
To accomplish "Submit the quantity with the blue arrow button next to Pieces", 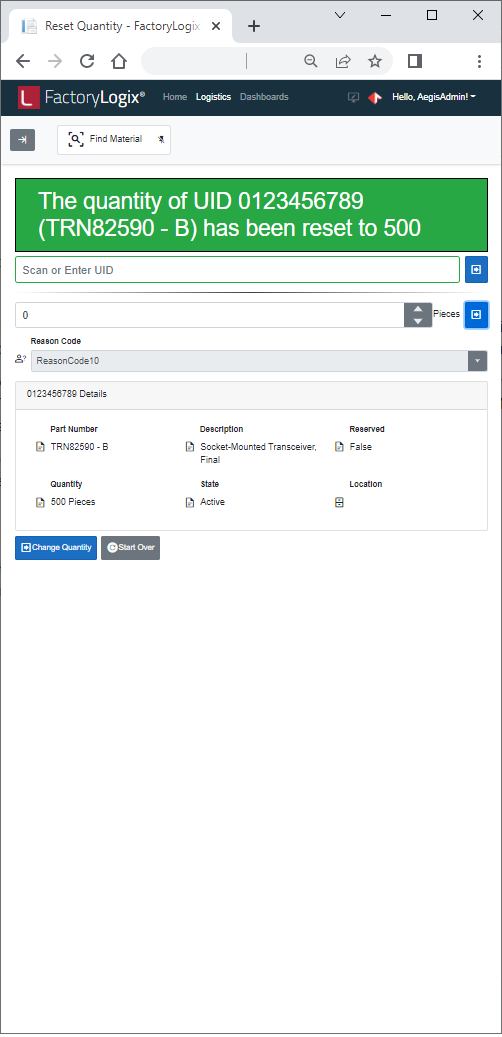I will click(476, 315).
